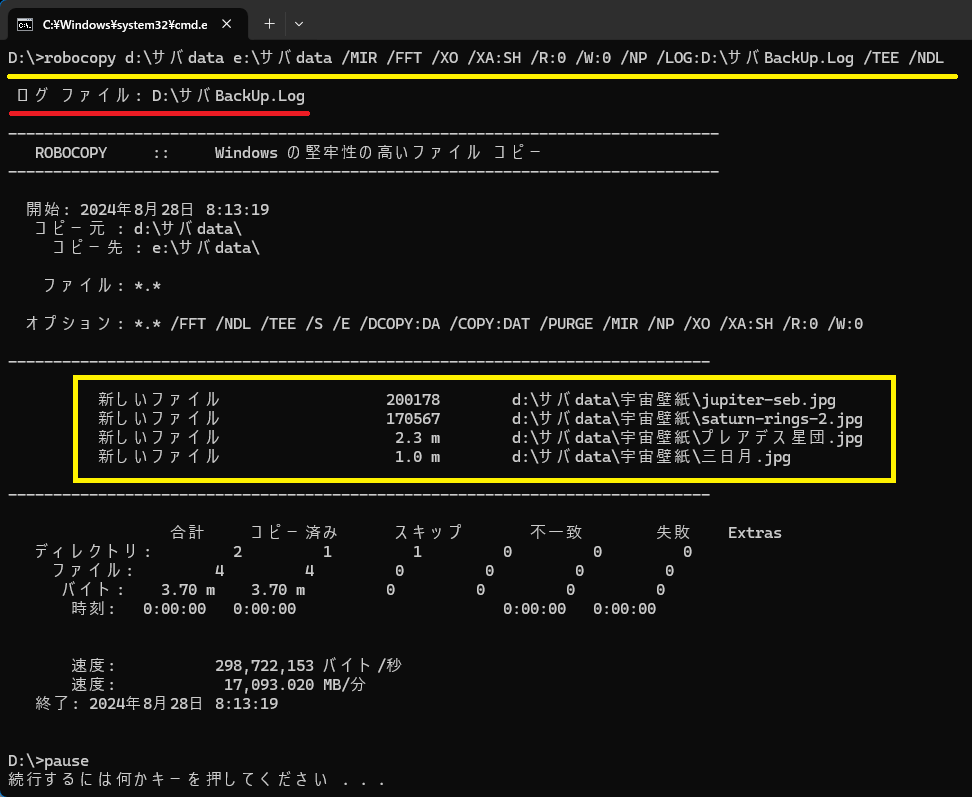The width and height of the screenshot is (972, 797).
Task: Click the start time 2024年8月28日 8:13:19
Action: coord(174,209)
